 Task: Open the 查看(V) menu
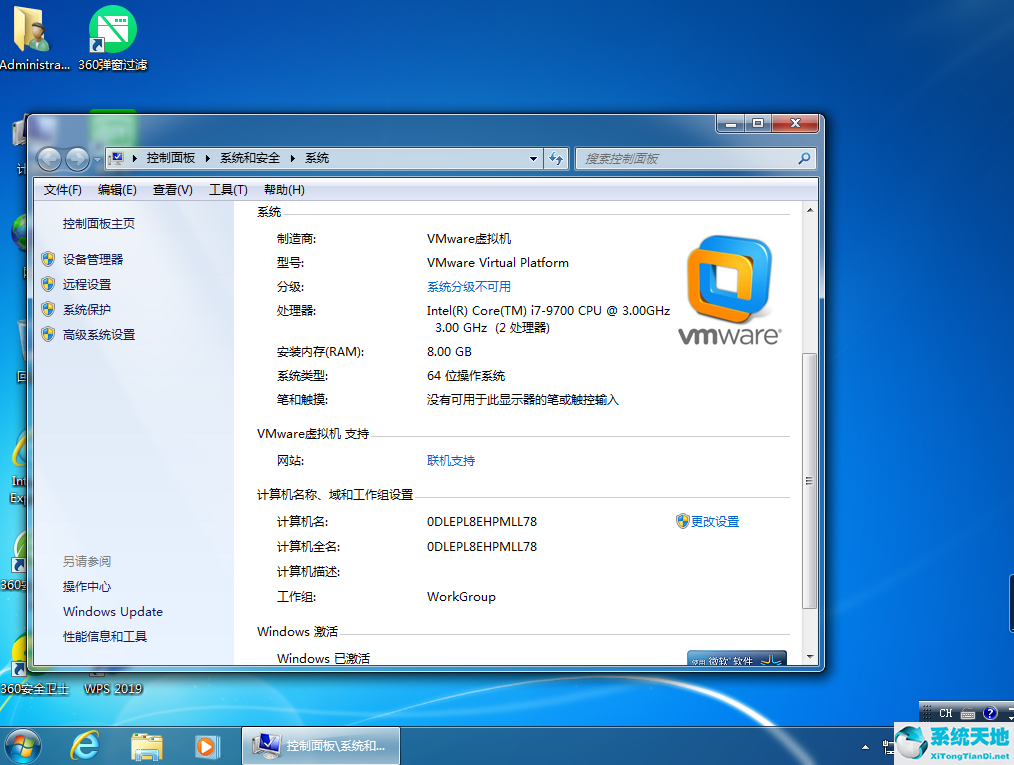pos(173,189)
